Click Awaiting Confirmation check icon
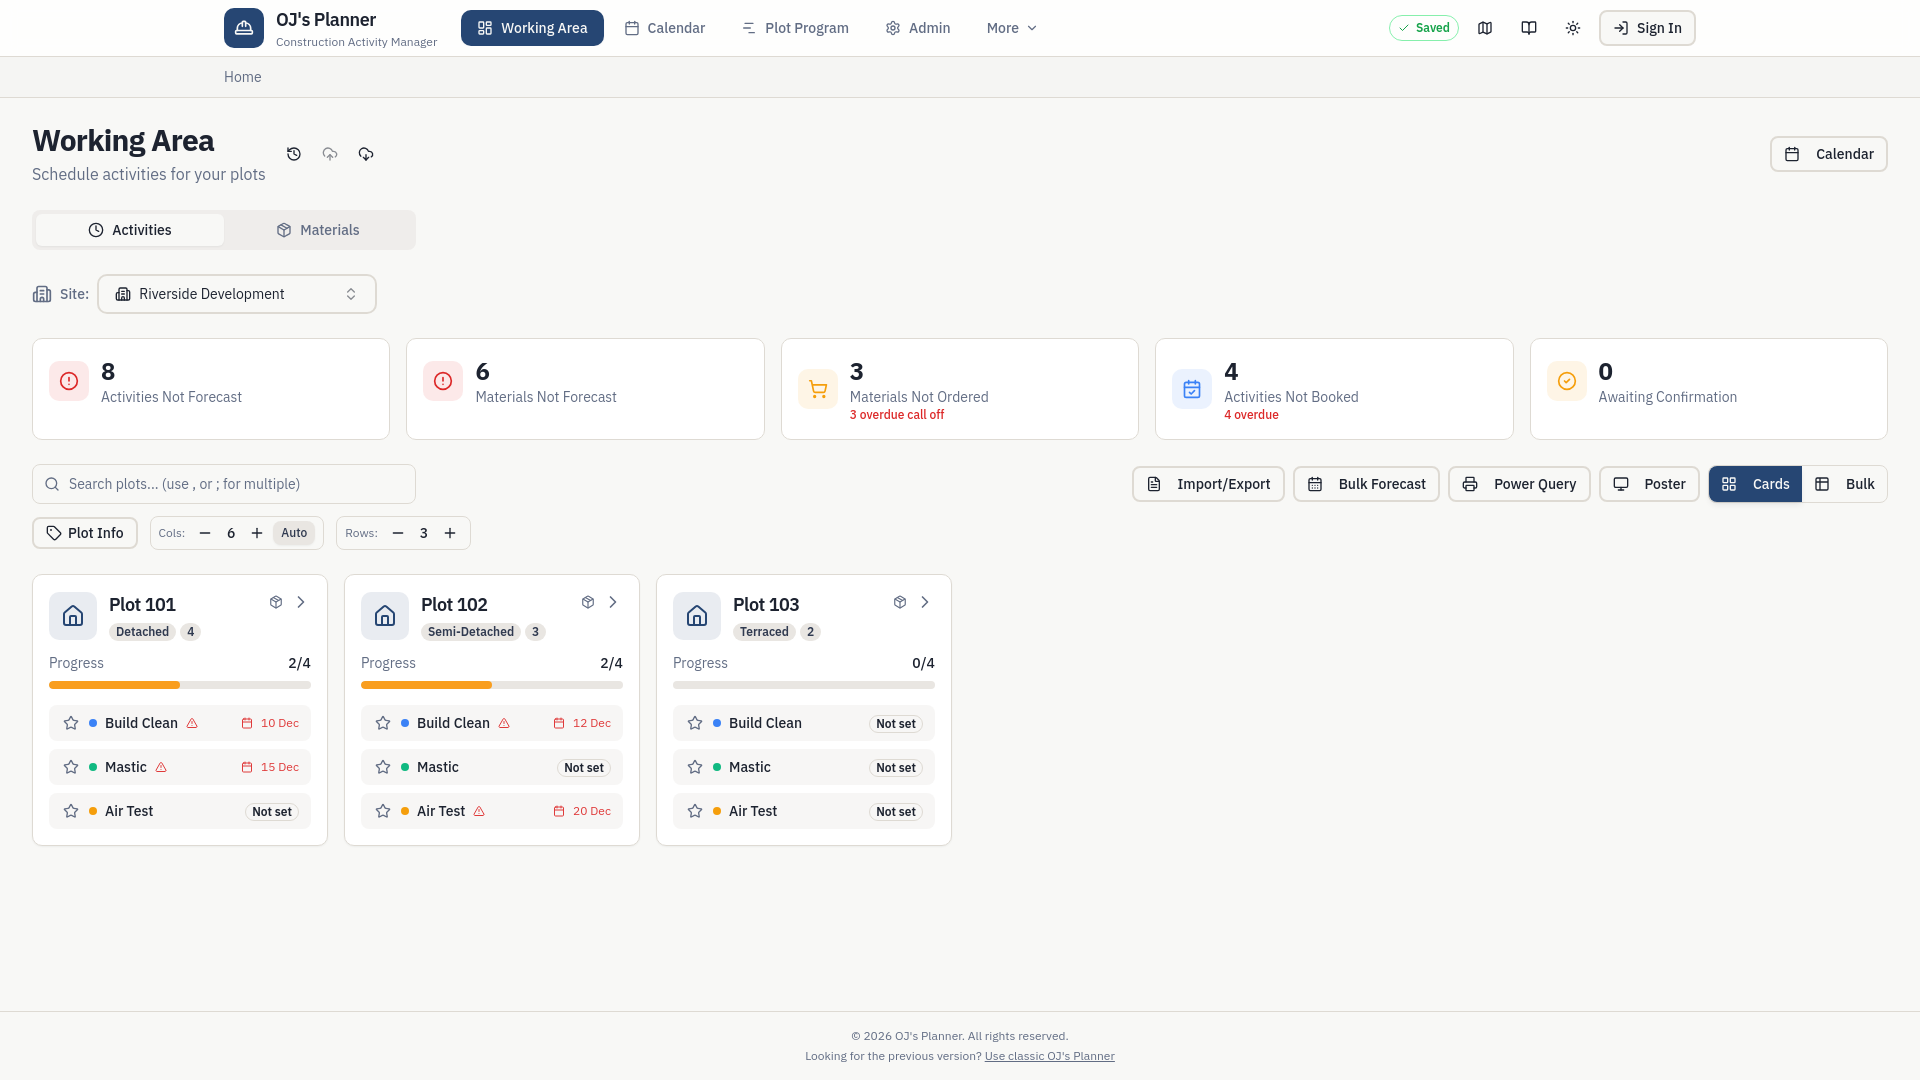Screen dimensions: 1920x1080 click(1567, 381)
